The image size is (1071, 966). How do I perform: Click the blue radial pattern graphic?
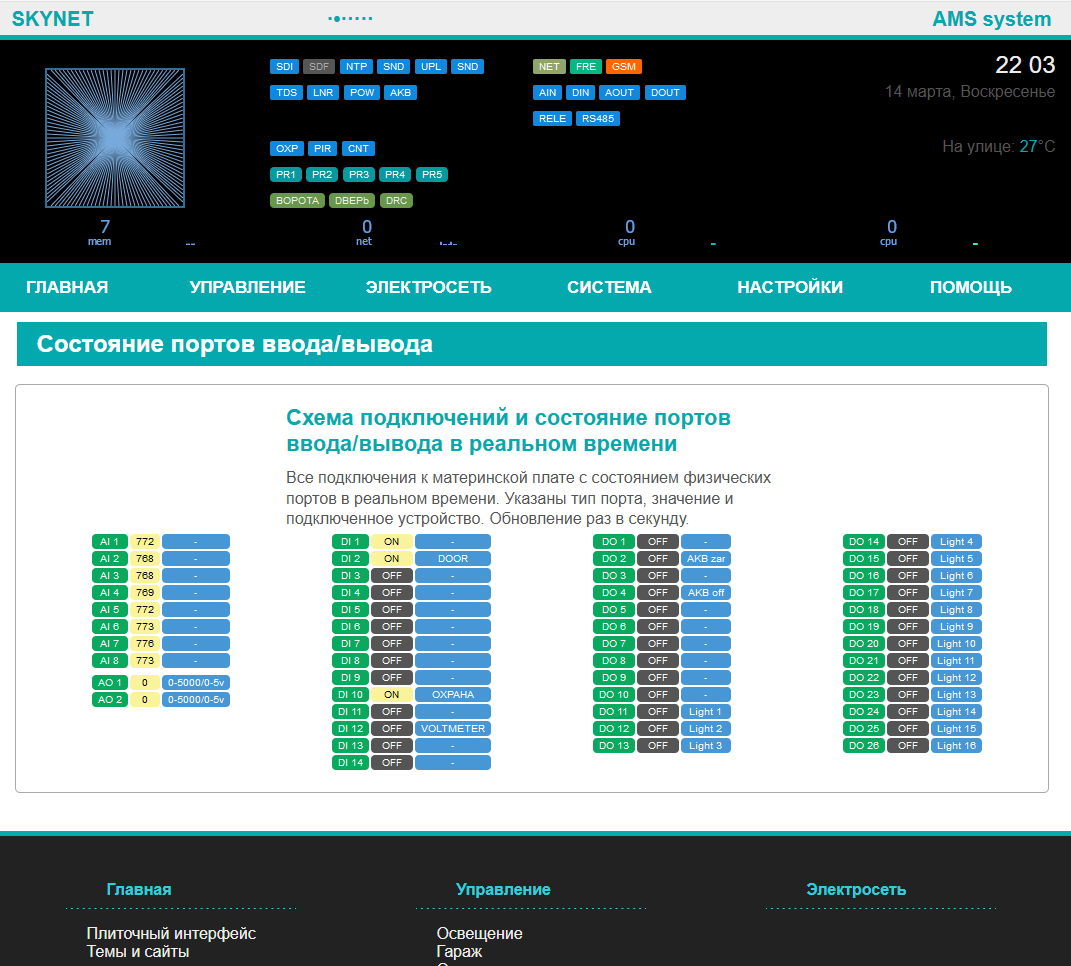click(x=114, y=138)
